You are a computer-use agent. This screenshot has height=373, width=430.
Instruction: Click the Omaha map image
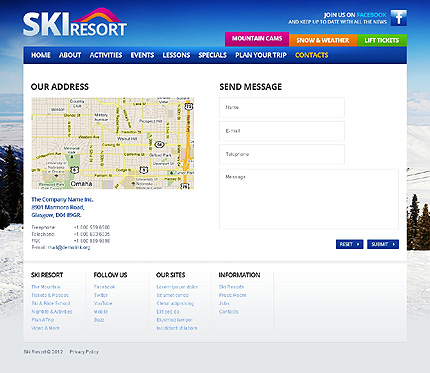click(x=113, y=143)
